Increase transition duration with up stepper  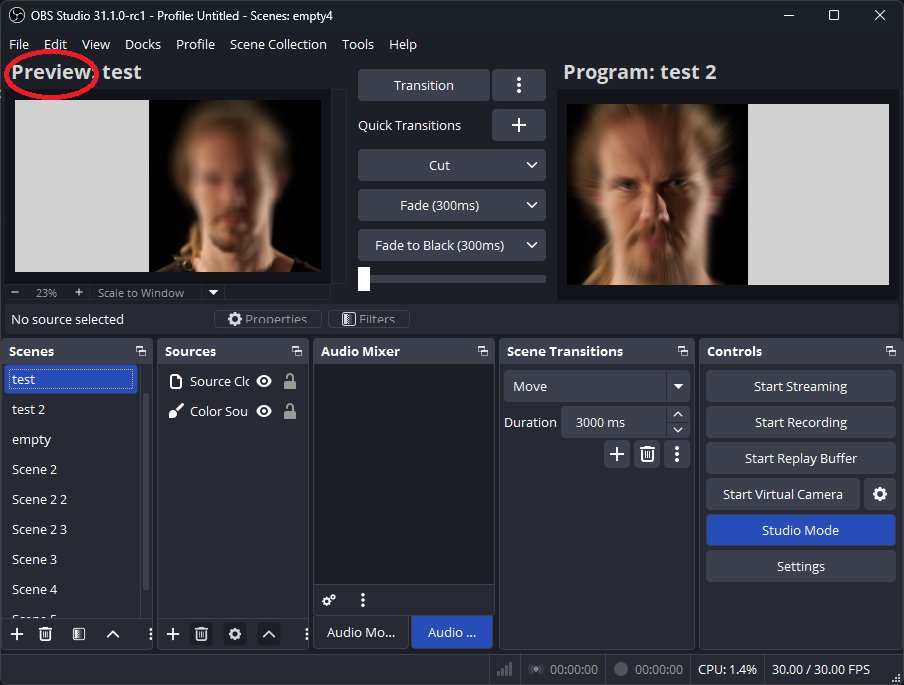678,415
